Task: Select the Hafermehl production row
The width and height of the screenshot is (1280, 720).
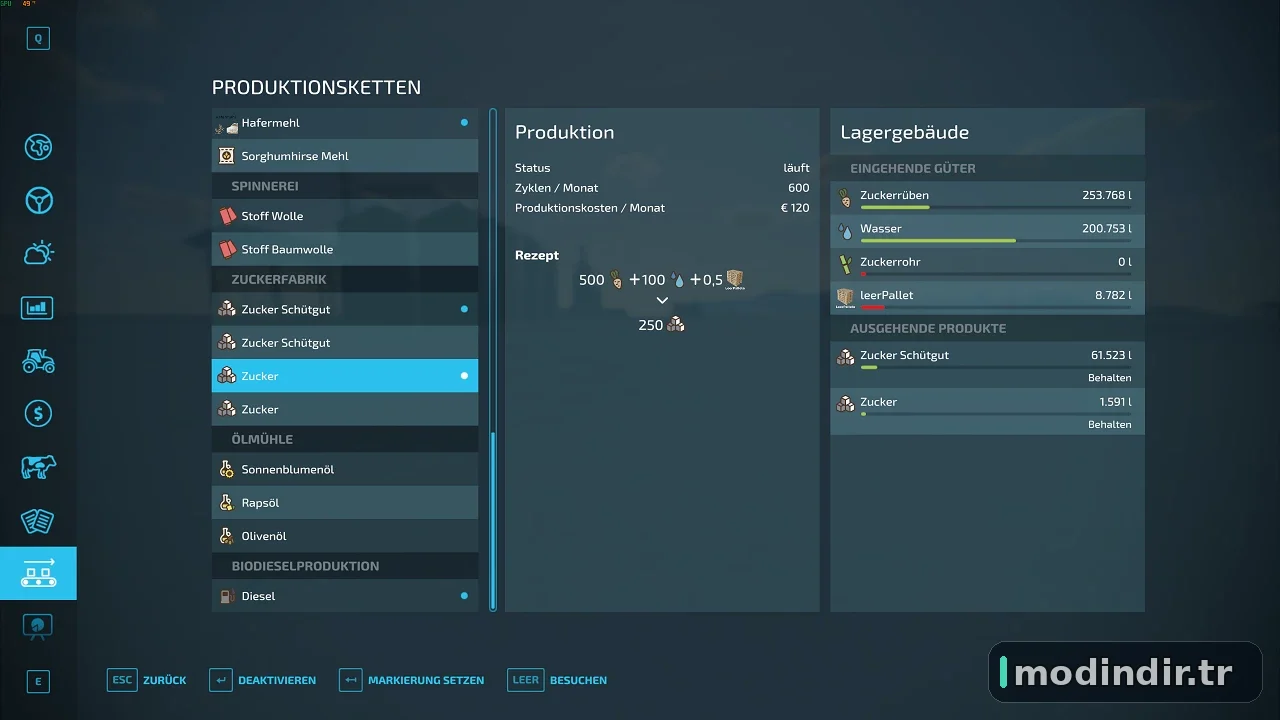Action: (345, 123)
